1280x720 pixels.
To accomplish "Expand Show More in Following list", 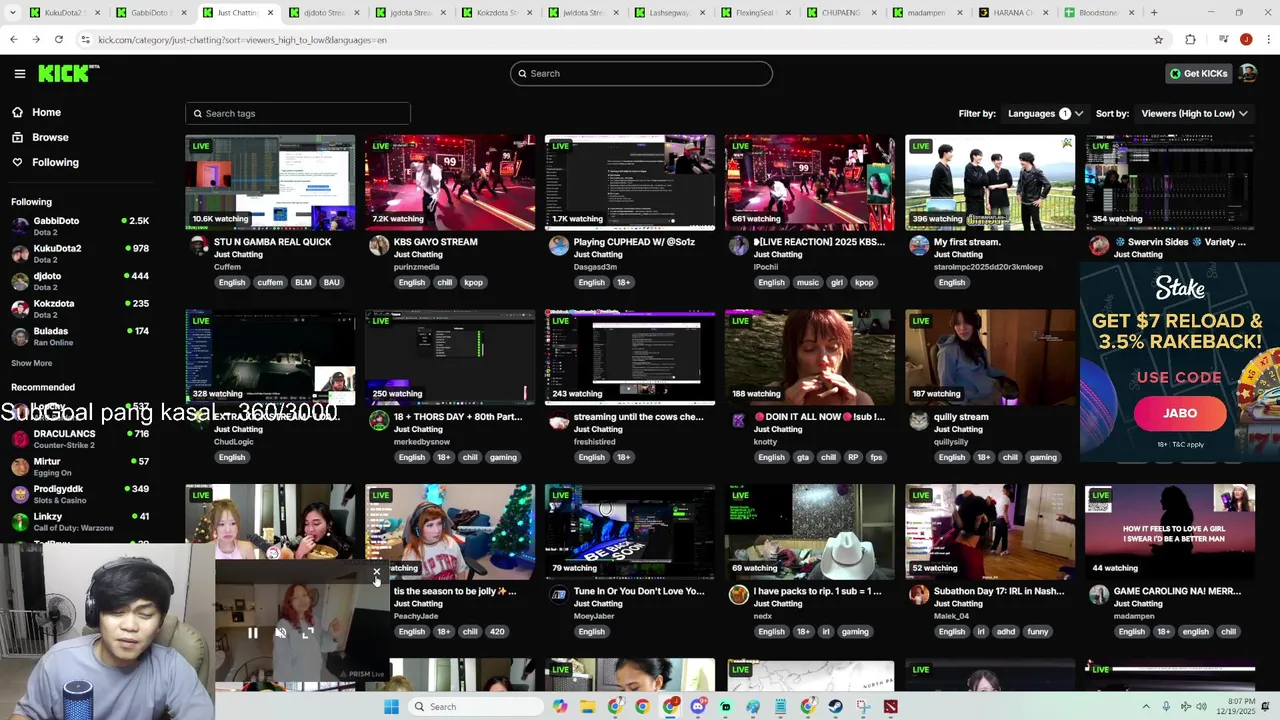I will (x=32, y=363).
